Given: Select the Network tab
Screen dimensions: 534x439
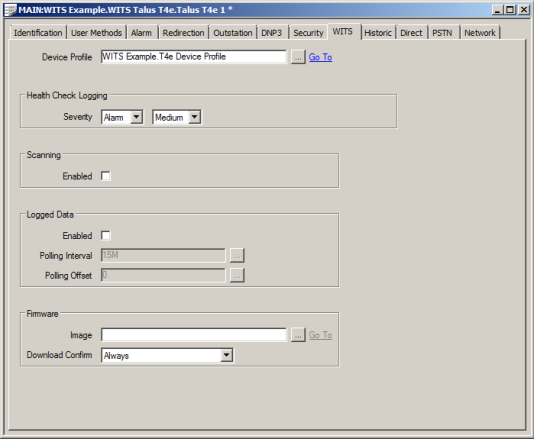Looking at the screenshot, I should point(480,33).
